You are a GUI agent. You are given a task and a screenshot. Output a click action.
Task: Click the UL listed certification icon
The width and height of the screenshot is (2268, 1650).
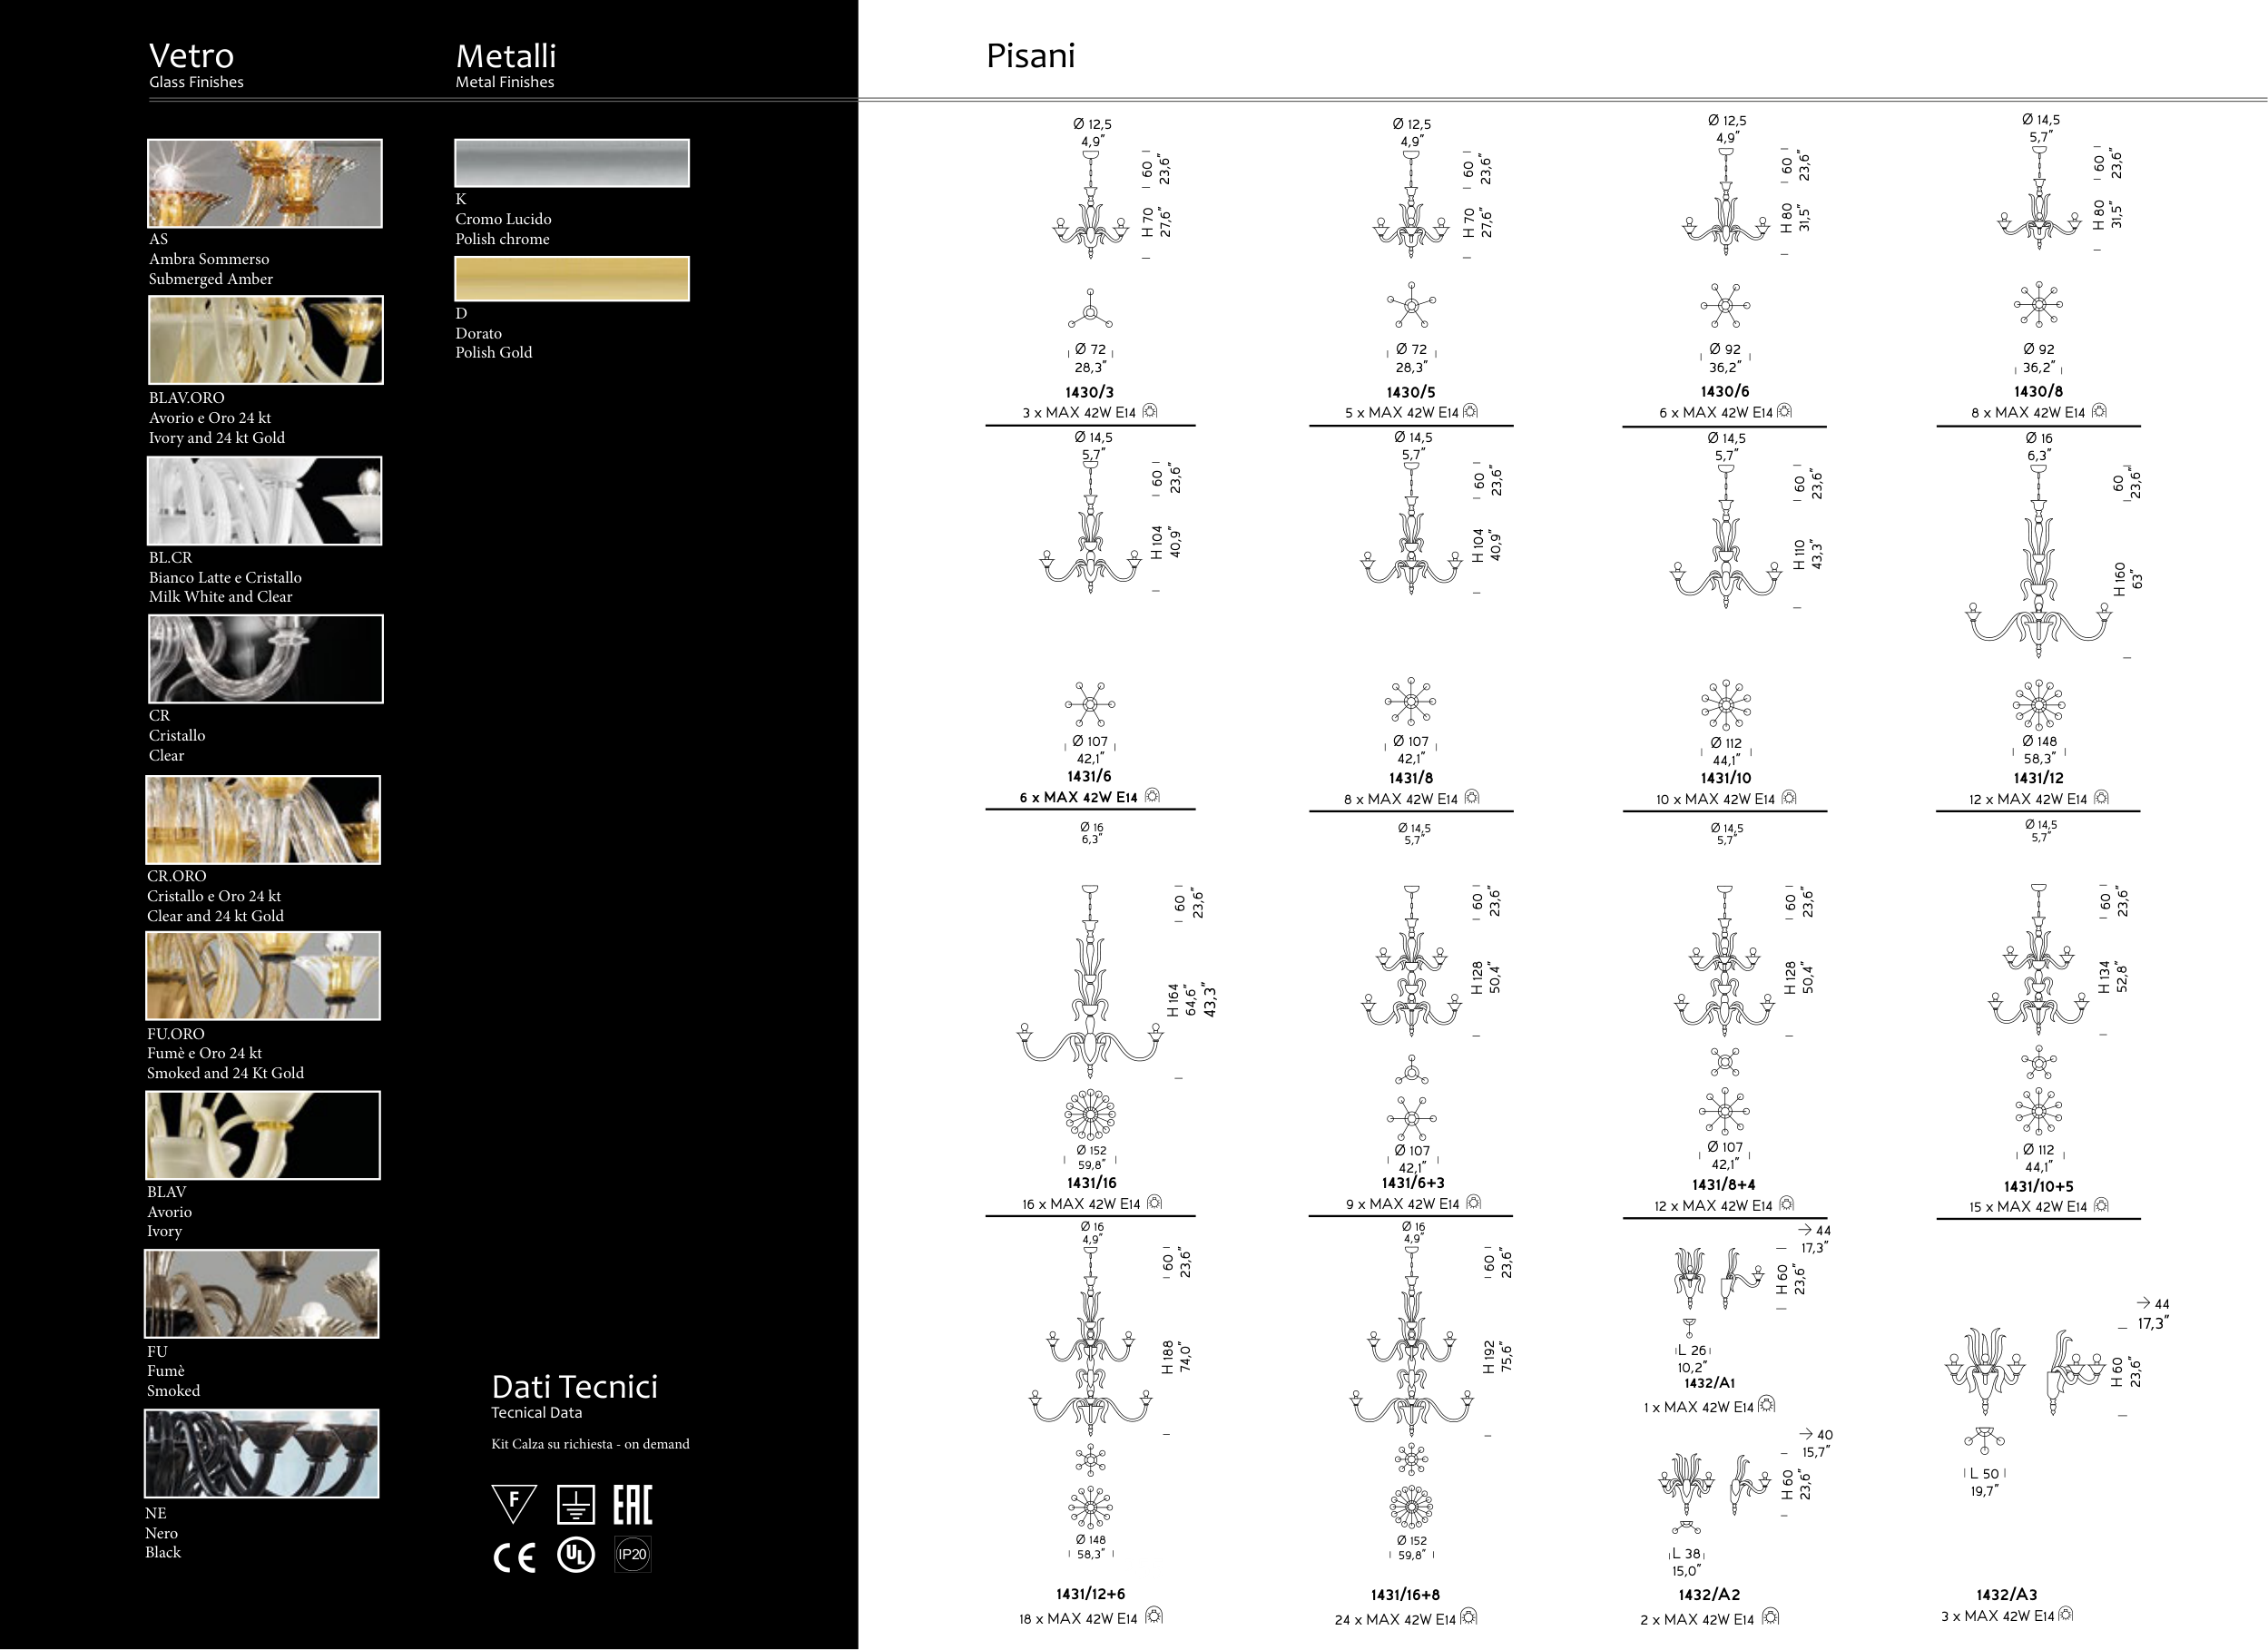coord(576,1554)
